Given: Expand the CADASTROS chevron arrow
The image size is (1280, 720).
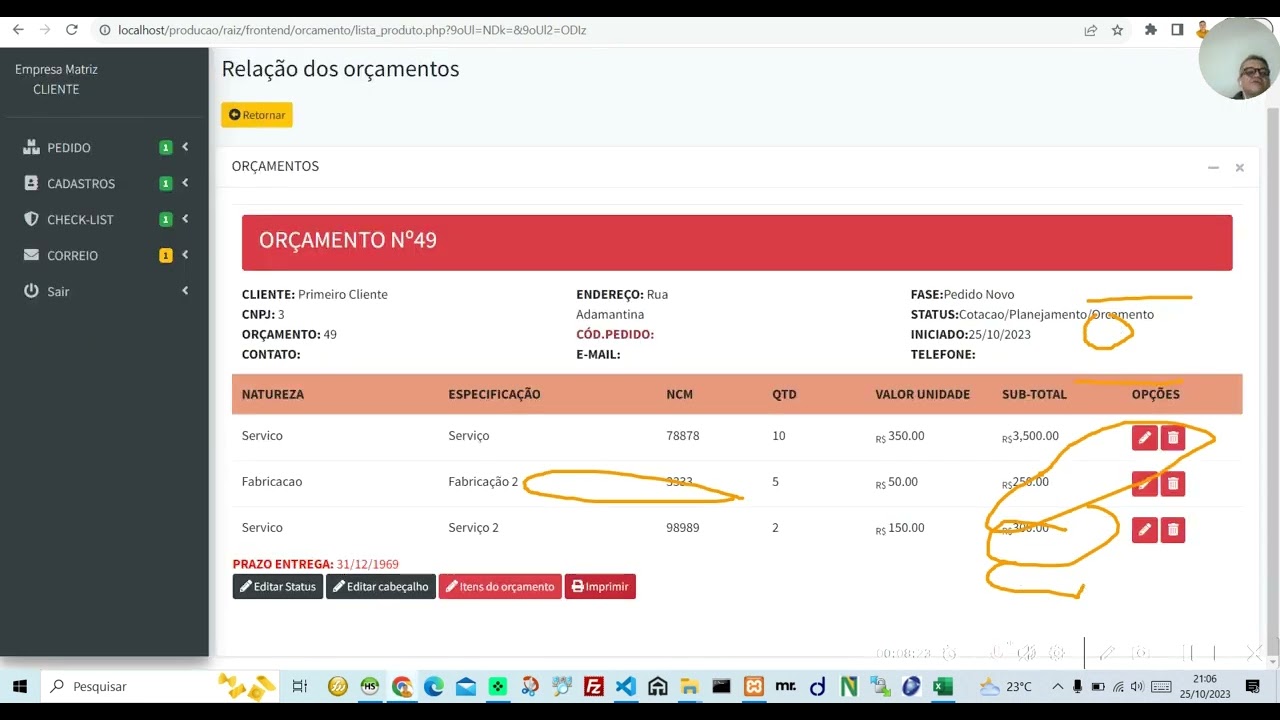Looking at the screenshot, I should click(x=185, y=183).
